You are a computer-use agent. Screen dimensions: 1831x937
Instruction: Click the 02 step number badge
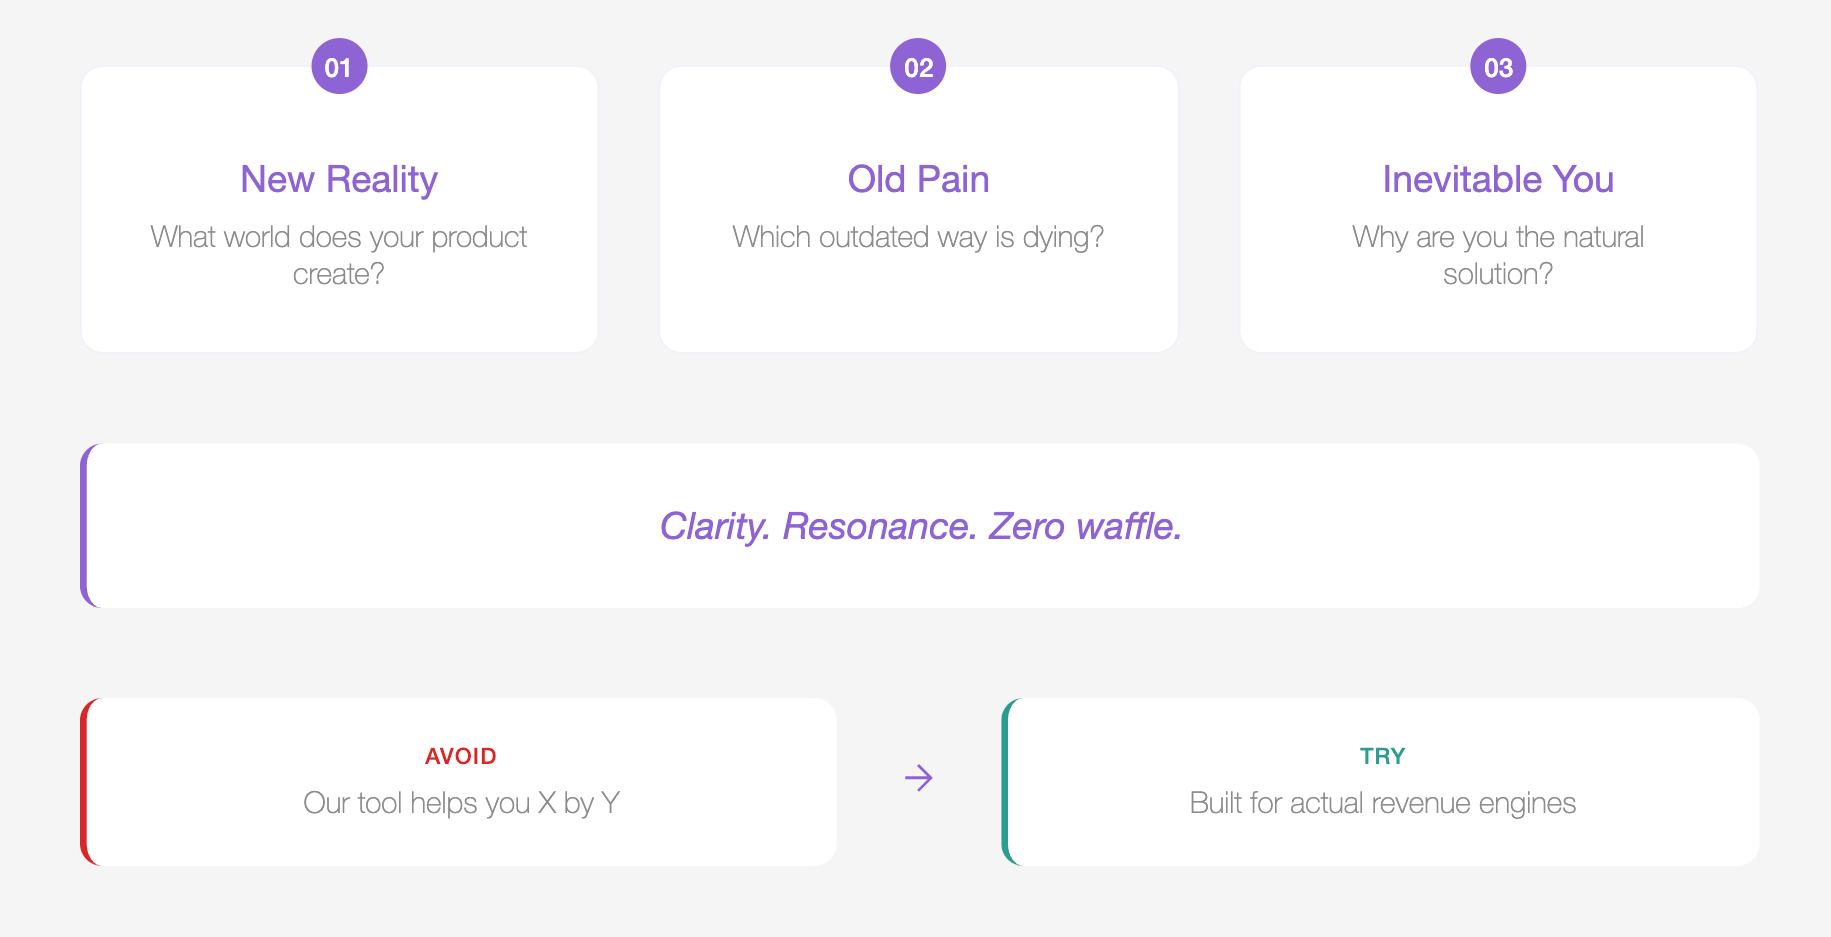click(918, 67)
